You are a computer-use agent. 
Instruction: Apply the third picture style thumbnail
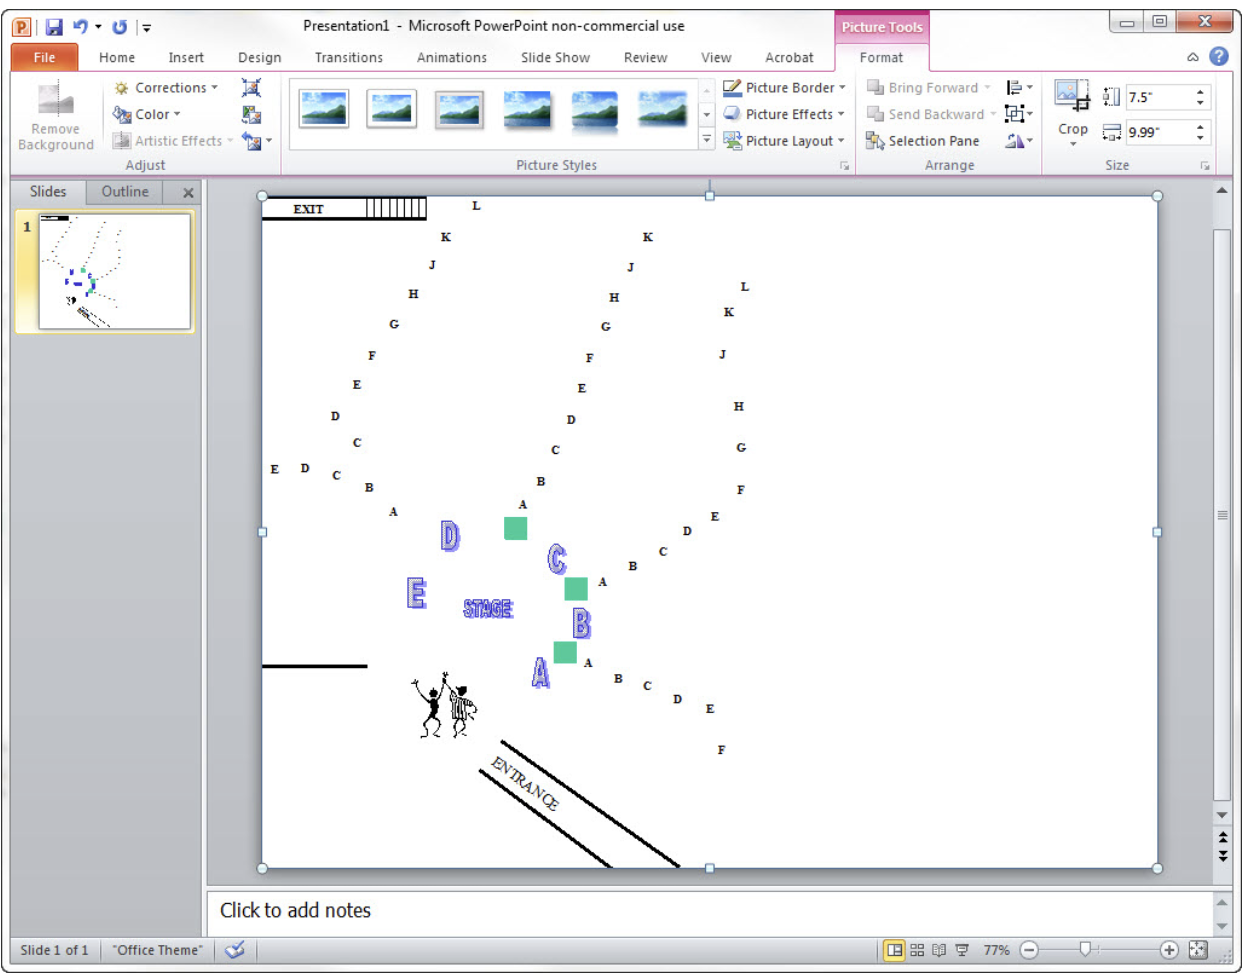459,110
